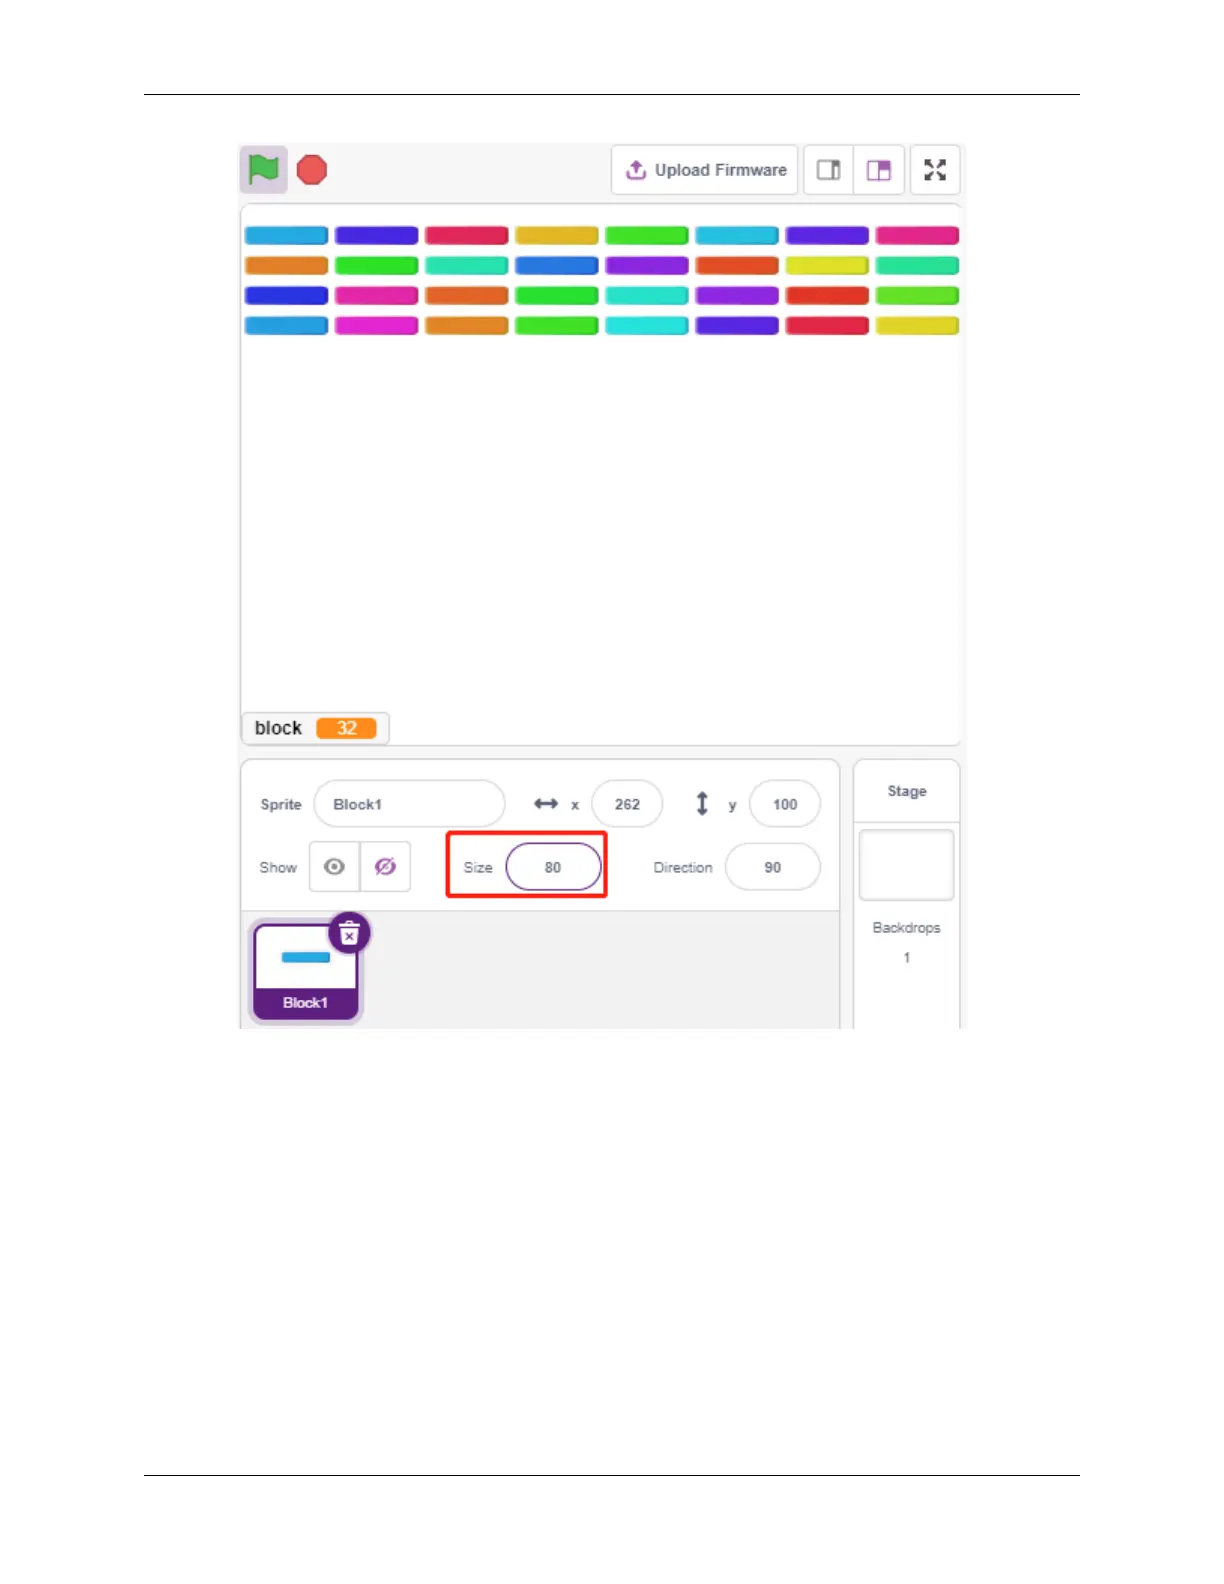Show the sprite using eye icon
The width and height of the screenshot is (1224, 1584).
334,867
